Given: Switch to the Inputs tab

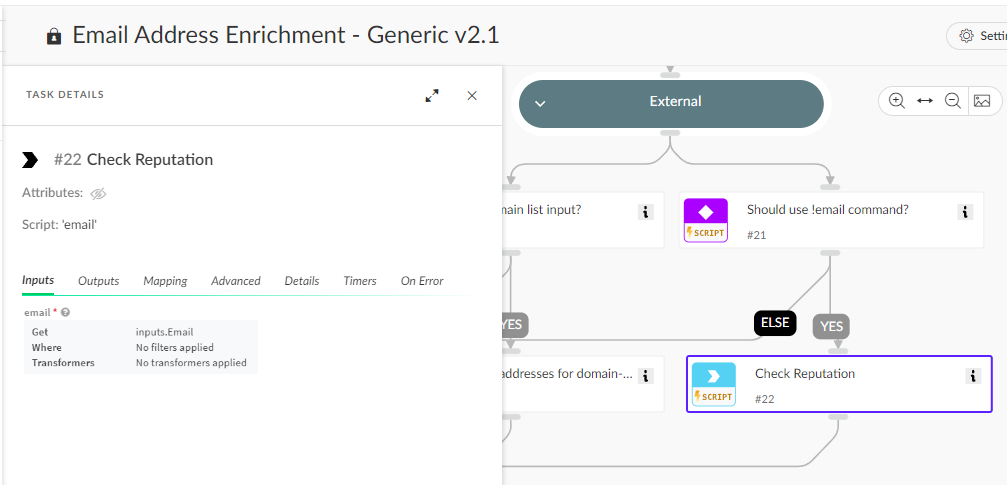Looking at the screenshot, I should point(38,281).
